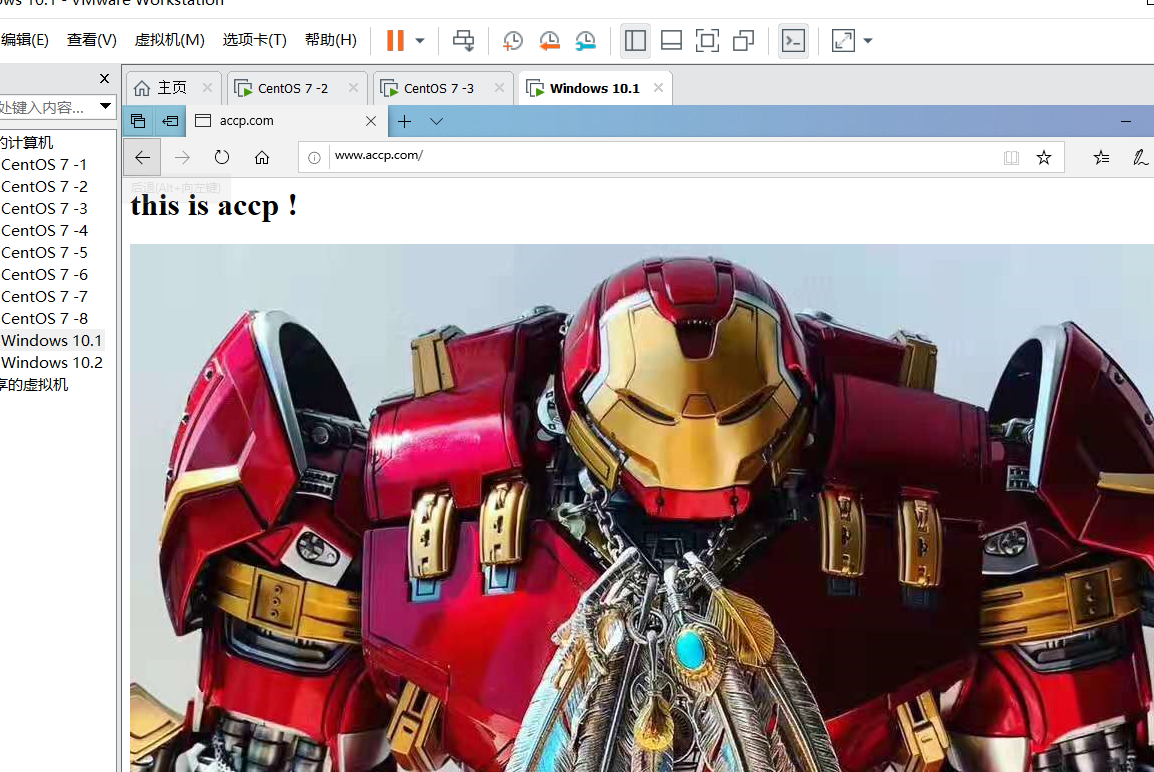This screenshot has width=1154, height=772.
Task: Open the console view icon
Action: pos(793,40)
